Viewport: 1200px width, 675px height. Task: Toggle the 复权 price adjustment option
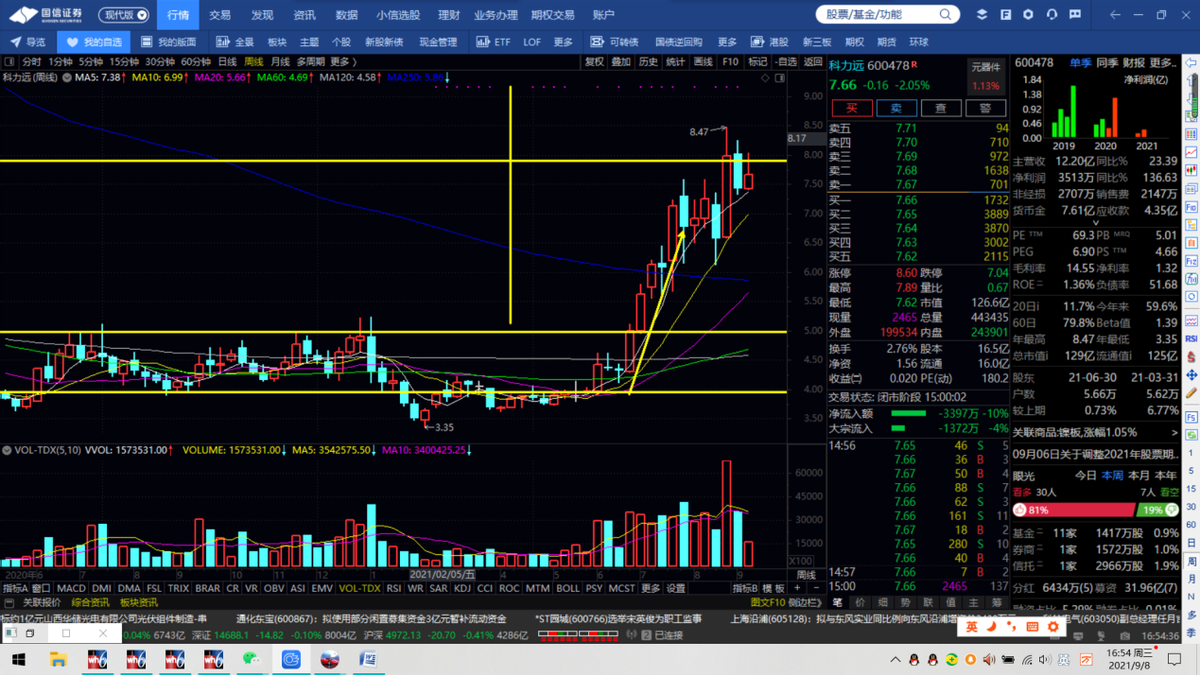pos(594,62)
